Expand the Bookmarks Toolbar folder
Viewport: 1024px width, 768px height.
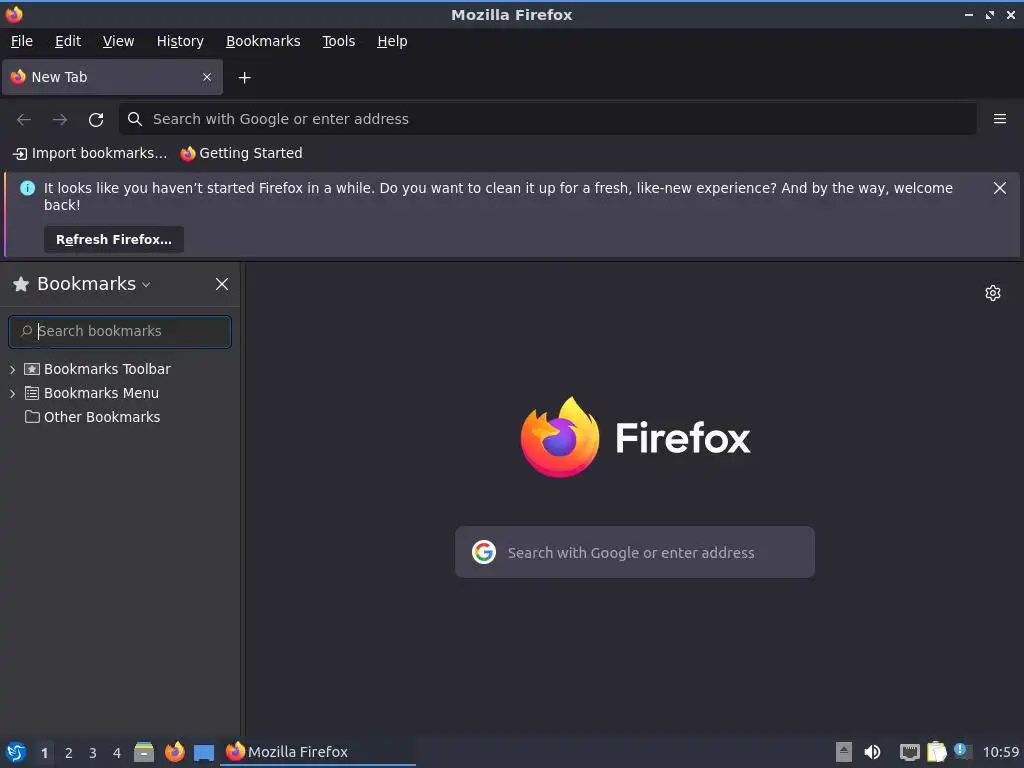tap(12, 370)
